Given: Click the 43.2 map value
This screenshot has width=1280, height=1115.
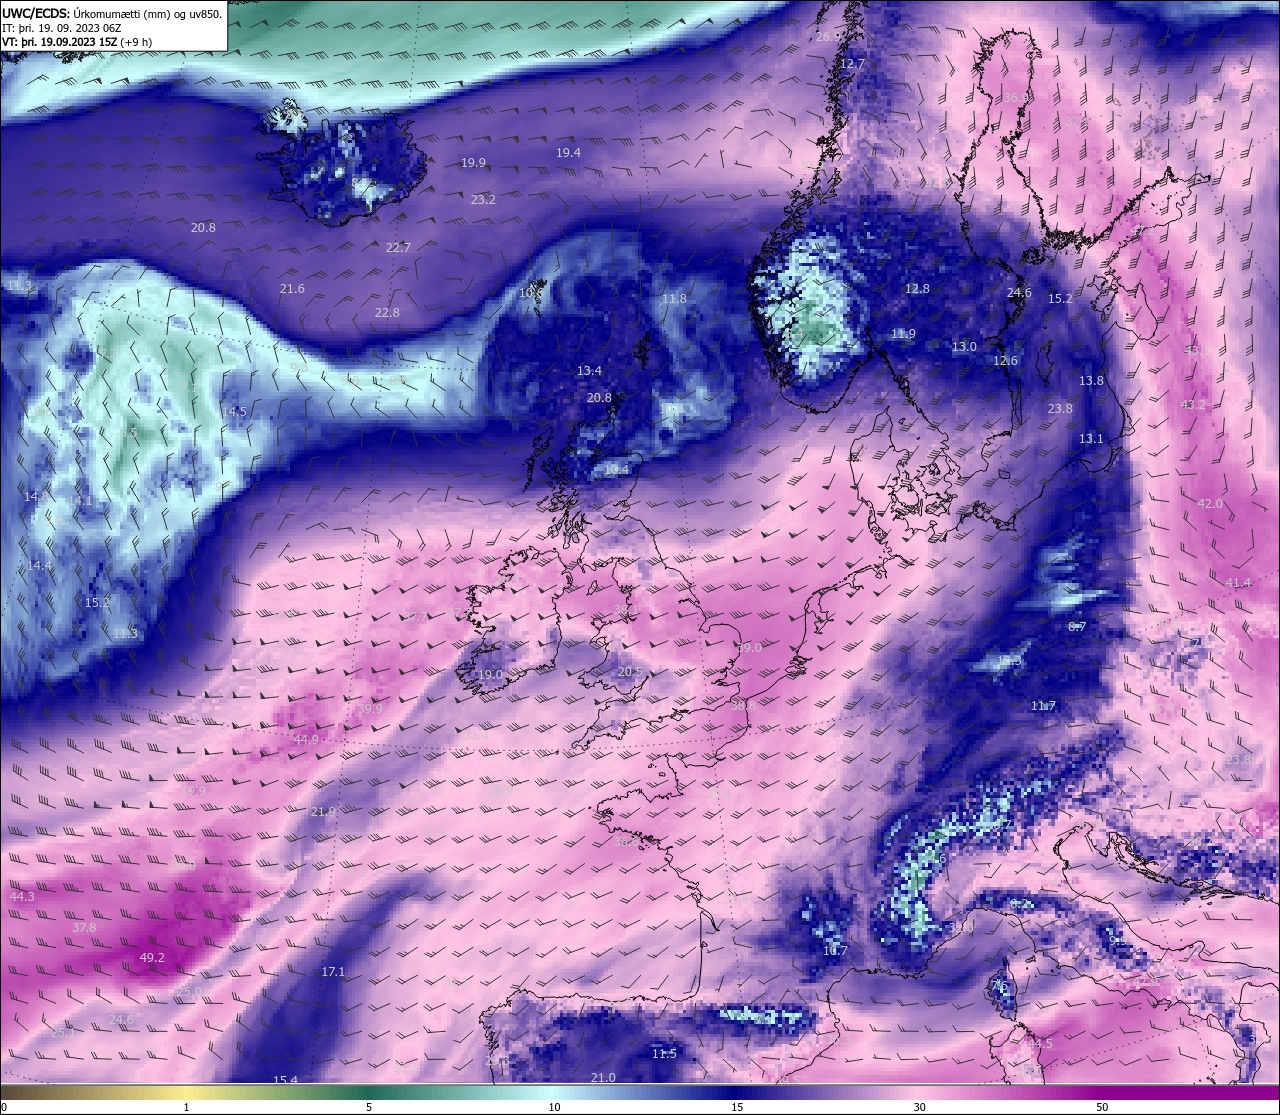Looking at the screenshot, I should (x=1194, y=404).
